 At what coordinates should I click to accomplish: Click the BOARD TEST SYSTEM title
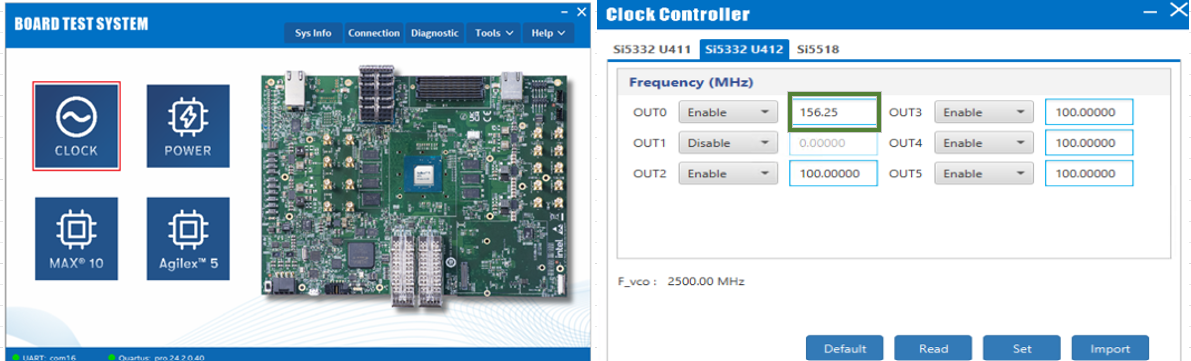[x=81, y=24]
